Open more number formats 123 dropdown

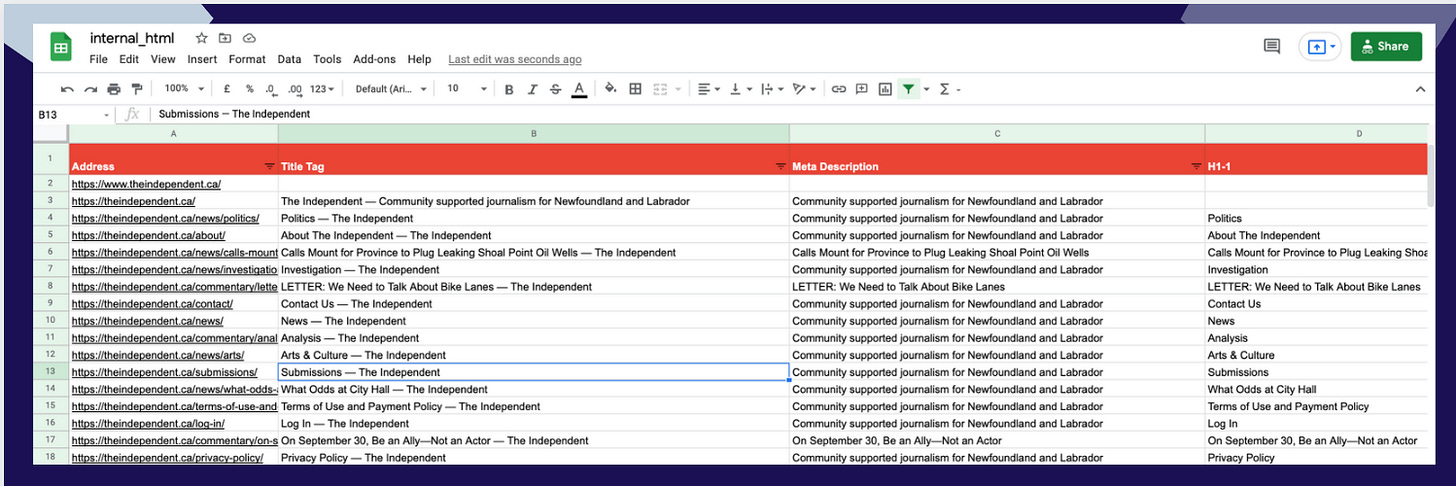322,89
